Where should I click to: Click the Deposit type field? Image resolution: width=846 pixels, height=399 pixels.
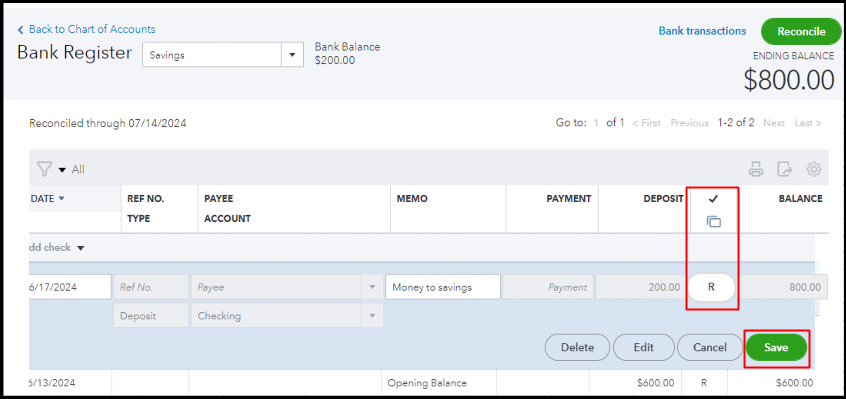(x=151, y=315)
